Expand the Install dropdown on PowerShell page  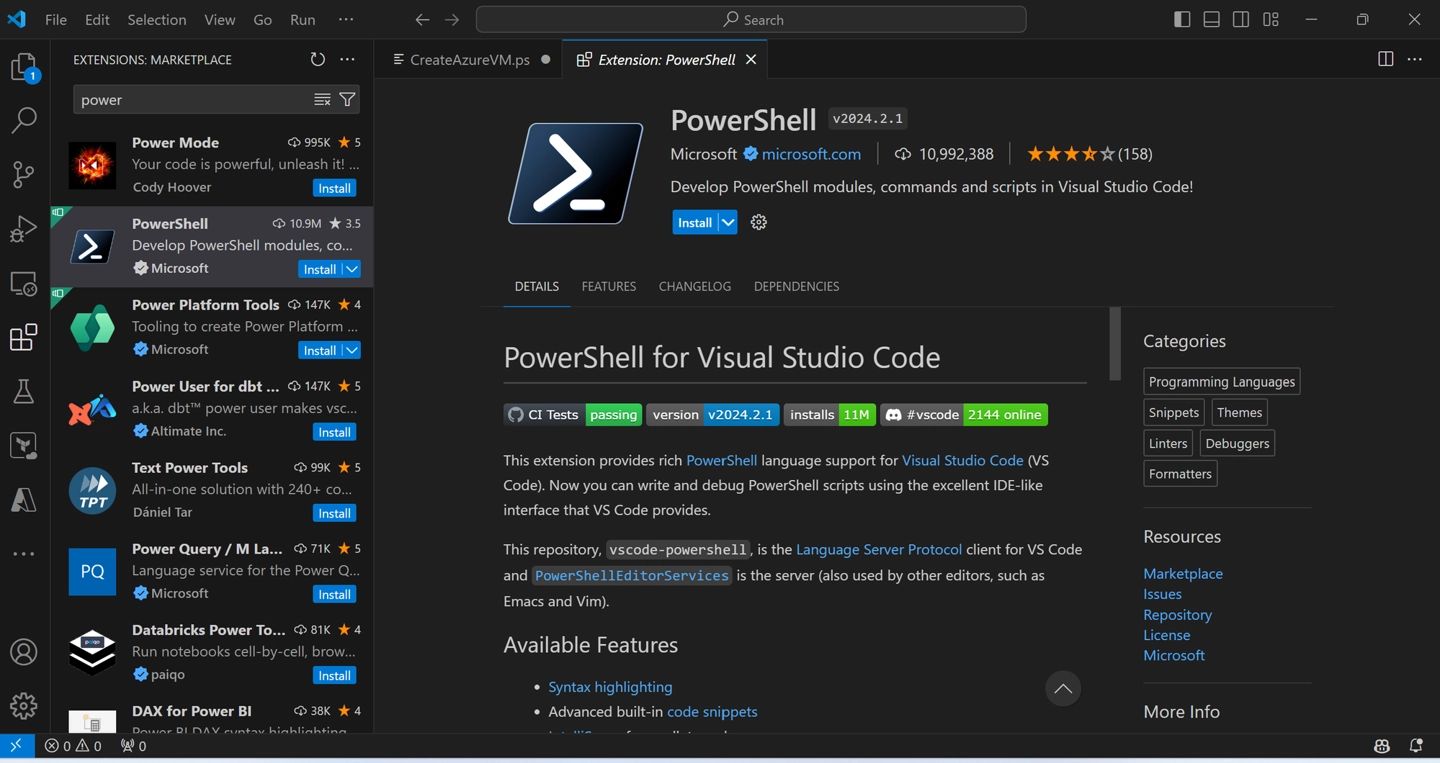728,223
